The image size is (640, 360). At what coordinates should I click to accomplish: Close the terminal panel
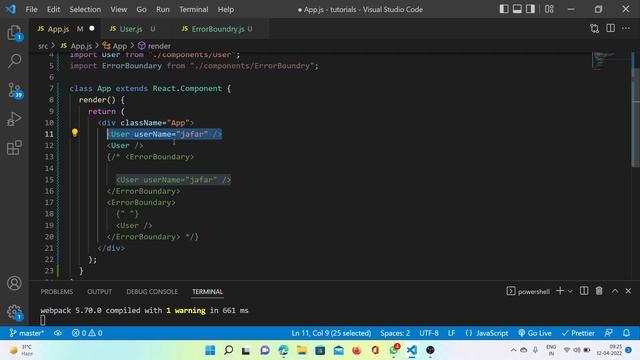coord(628,291)
